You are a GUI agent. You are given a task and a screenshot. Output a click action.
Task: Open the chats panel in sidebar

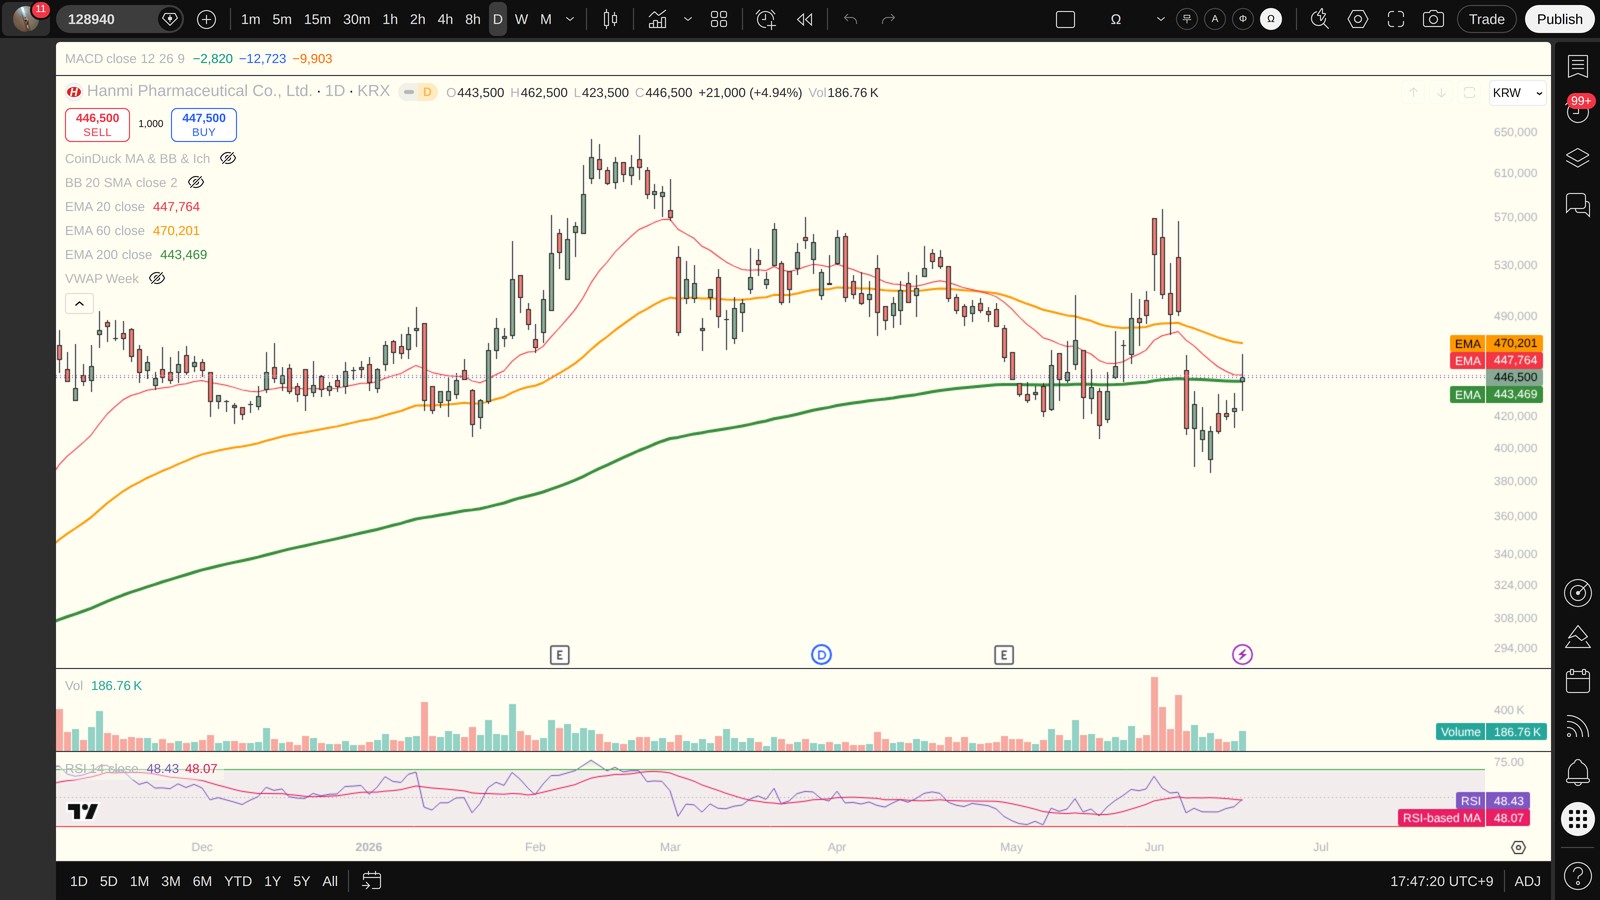[x=1578, y=205]
